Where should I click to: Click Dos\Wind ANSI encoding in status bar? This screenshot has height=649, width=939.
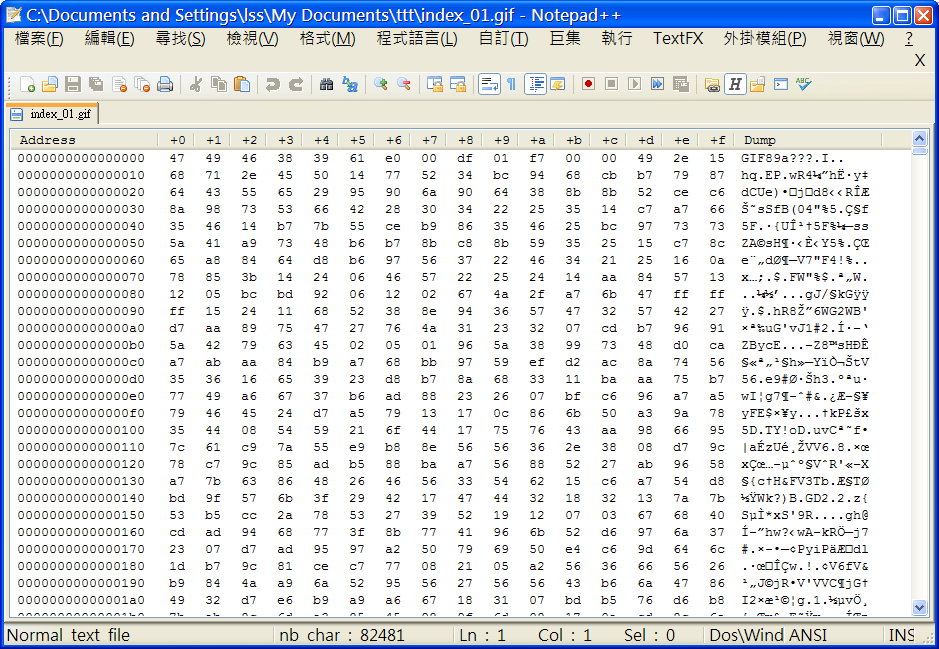tap(768, 635)
